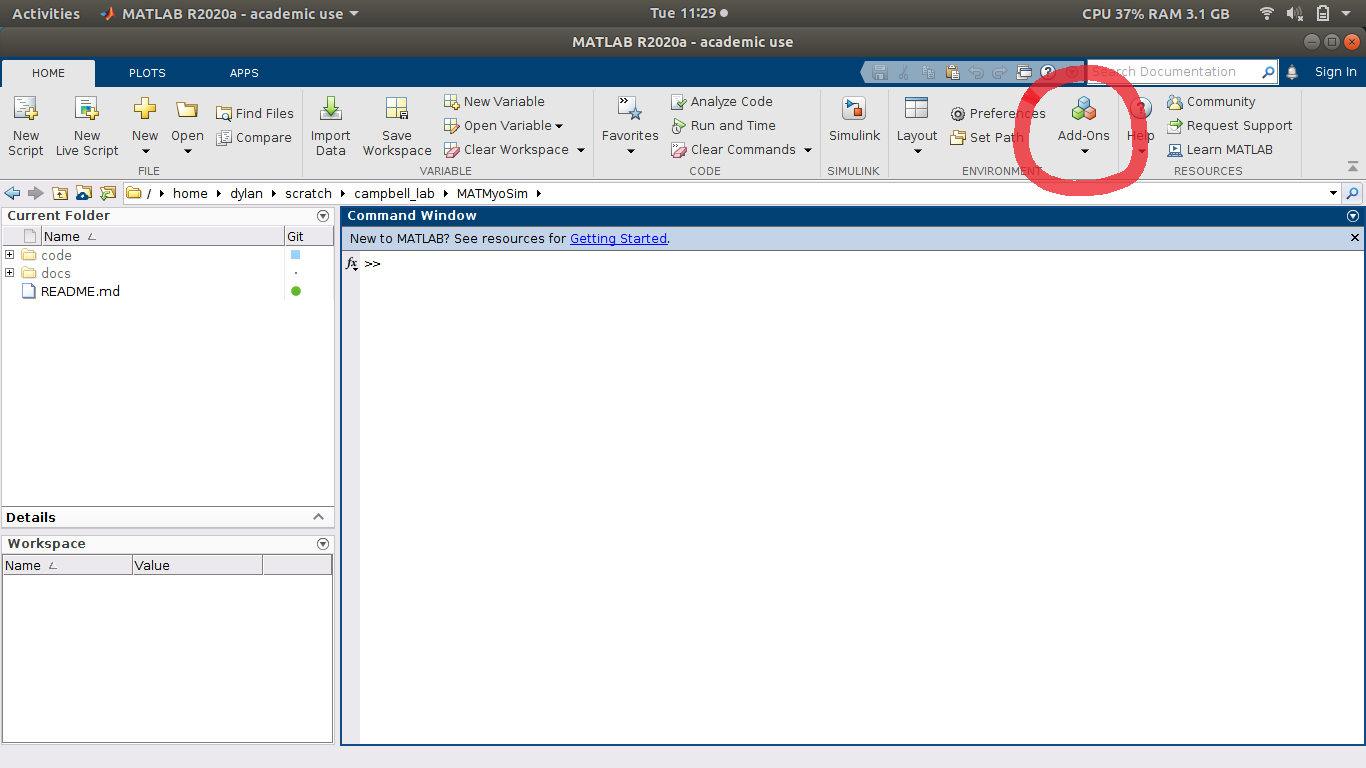Click quick access Redo icon

point(999,72)
